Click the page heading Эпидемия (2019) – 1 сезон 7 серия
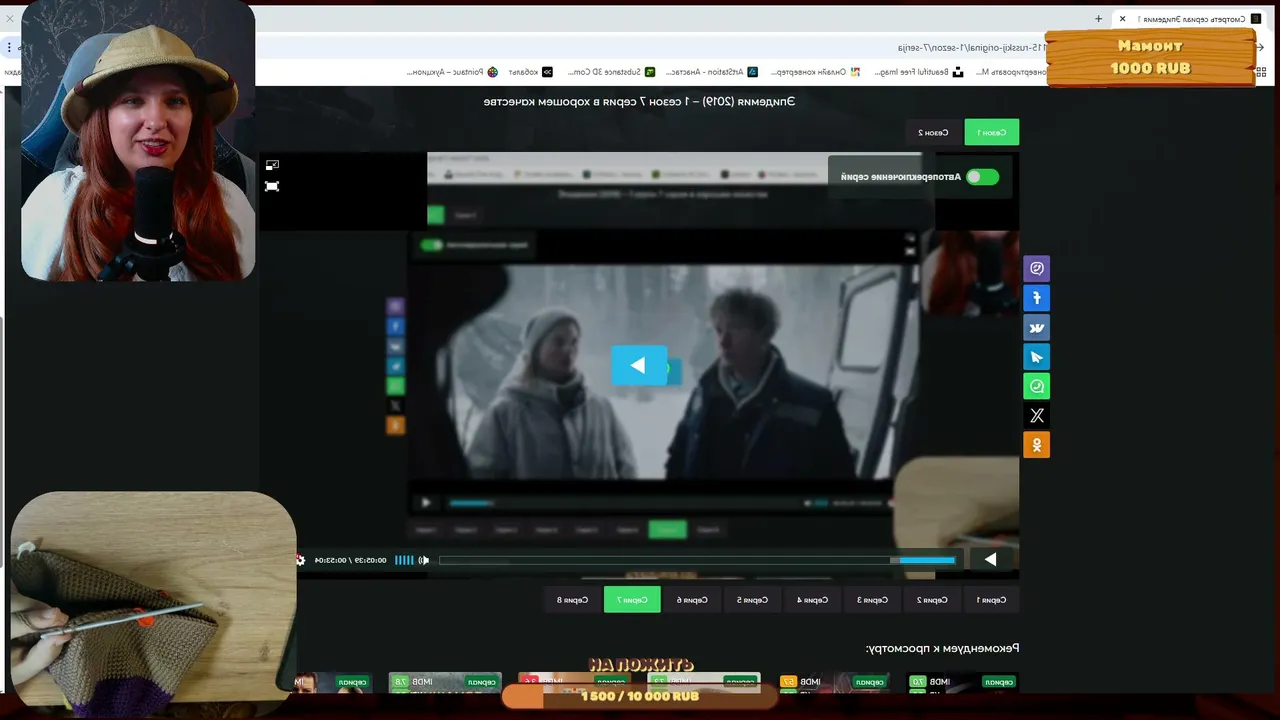 click(639, 101)
